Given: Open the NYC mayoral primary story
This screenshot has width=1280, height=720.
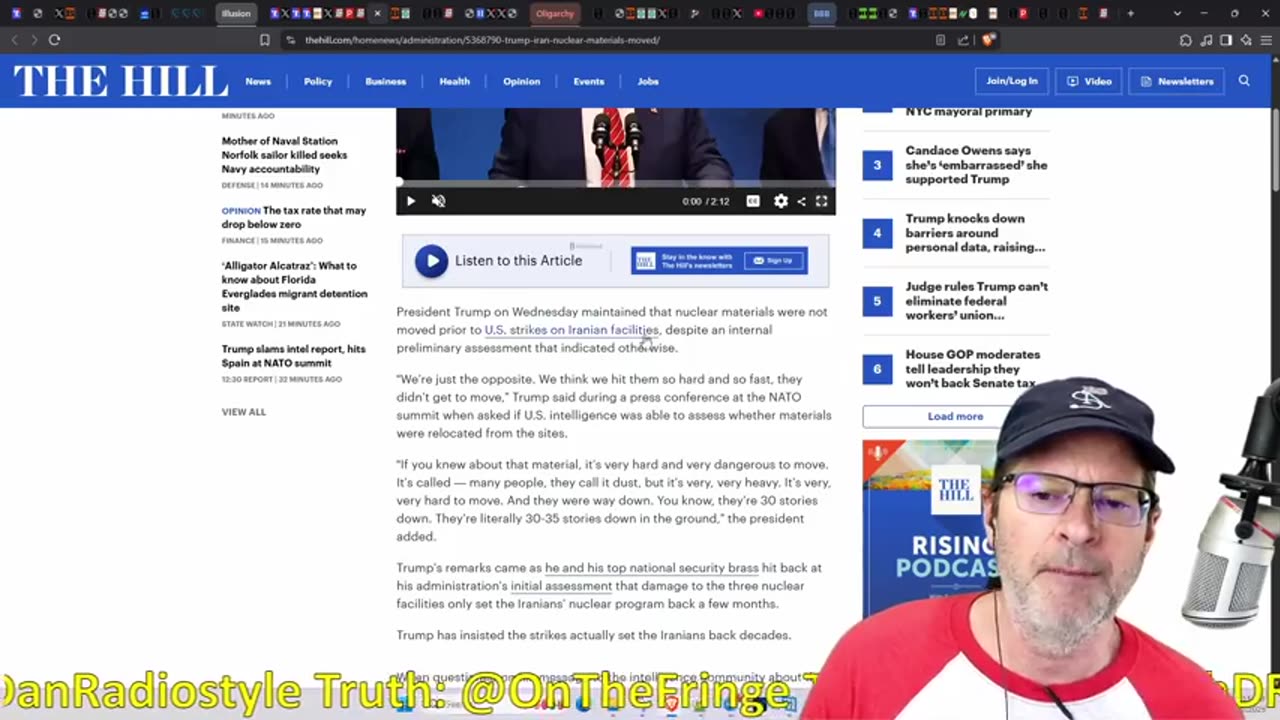Looking at the screenshot, I should 968,112.
